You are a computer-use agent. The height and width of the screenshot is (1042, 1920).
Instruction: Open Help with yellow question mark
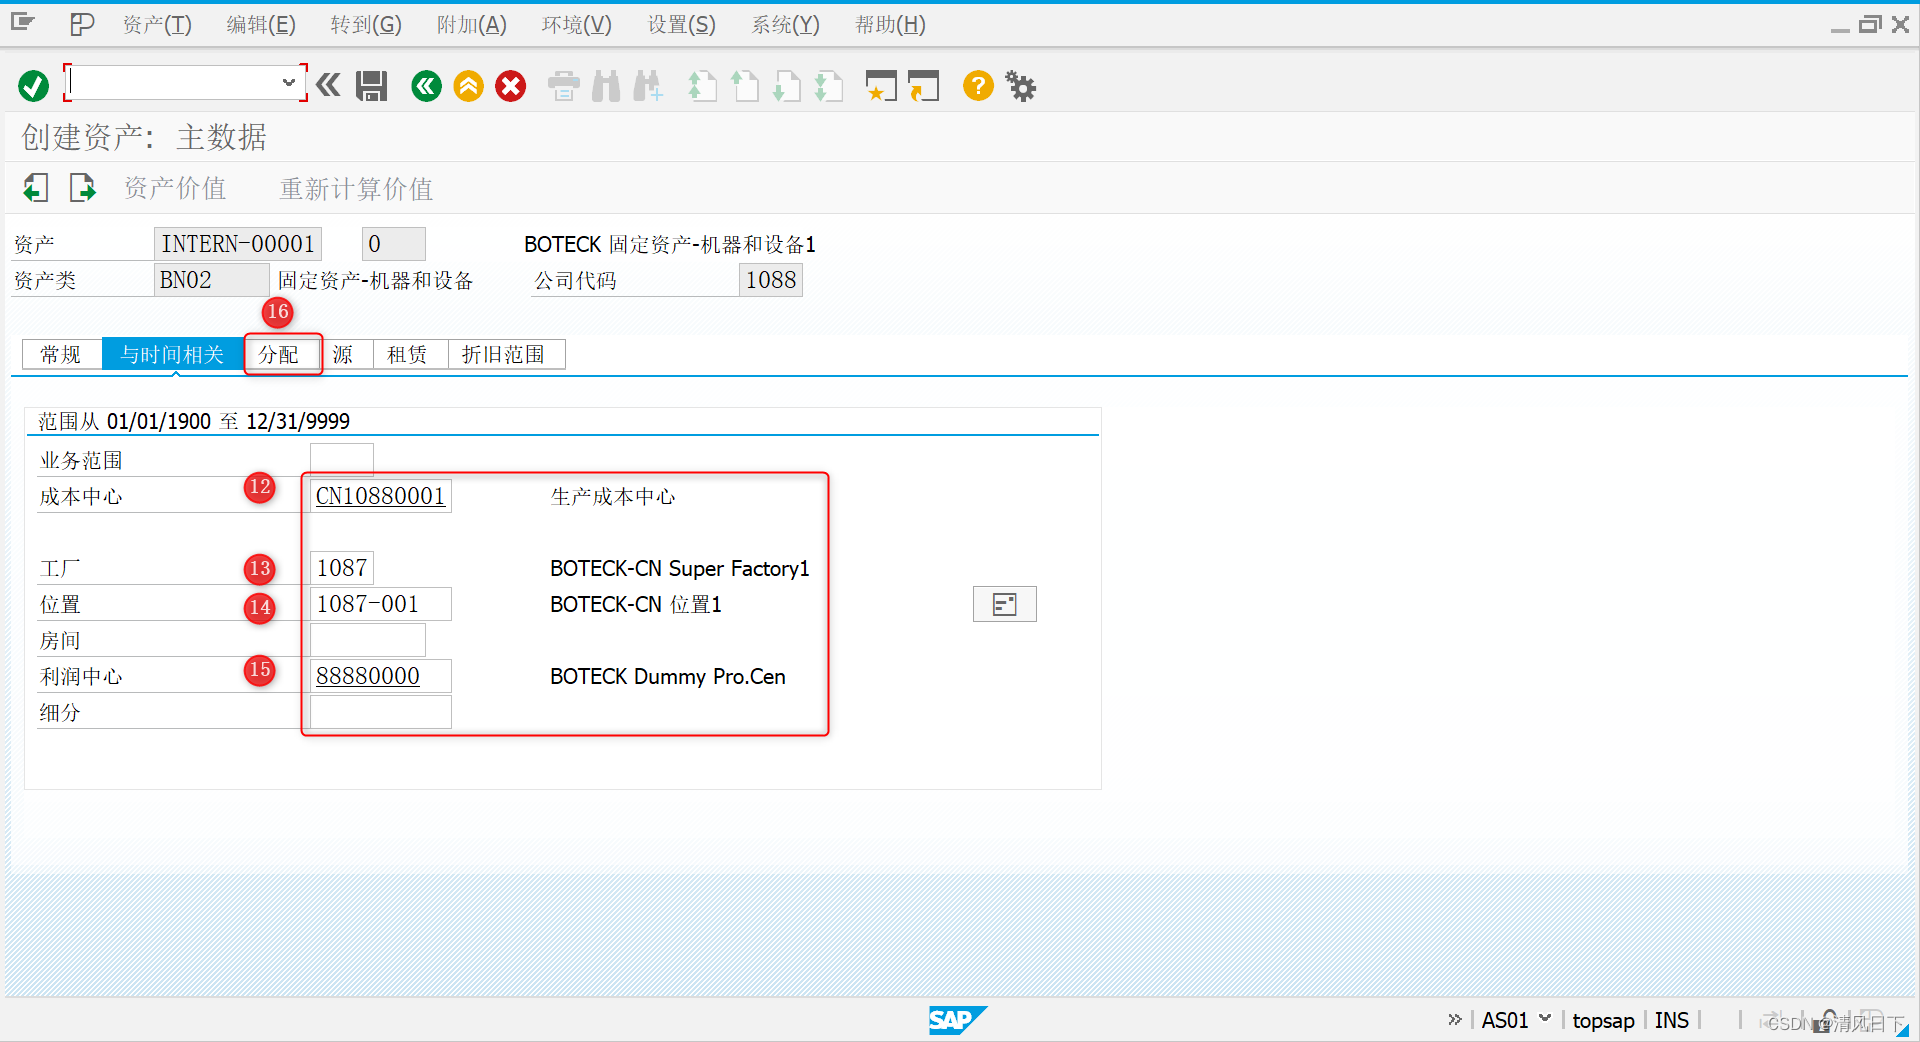tap(978, 86)
